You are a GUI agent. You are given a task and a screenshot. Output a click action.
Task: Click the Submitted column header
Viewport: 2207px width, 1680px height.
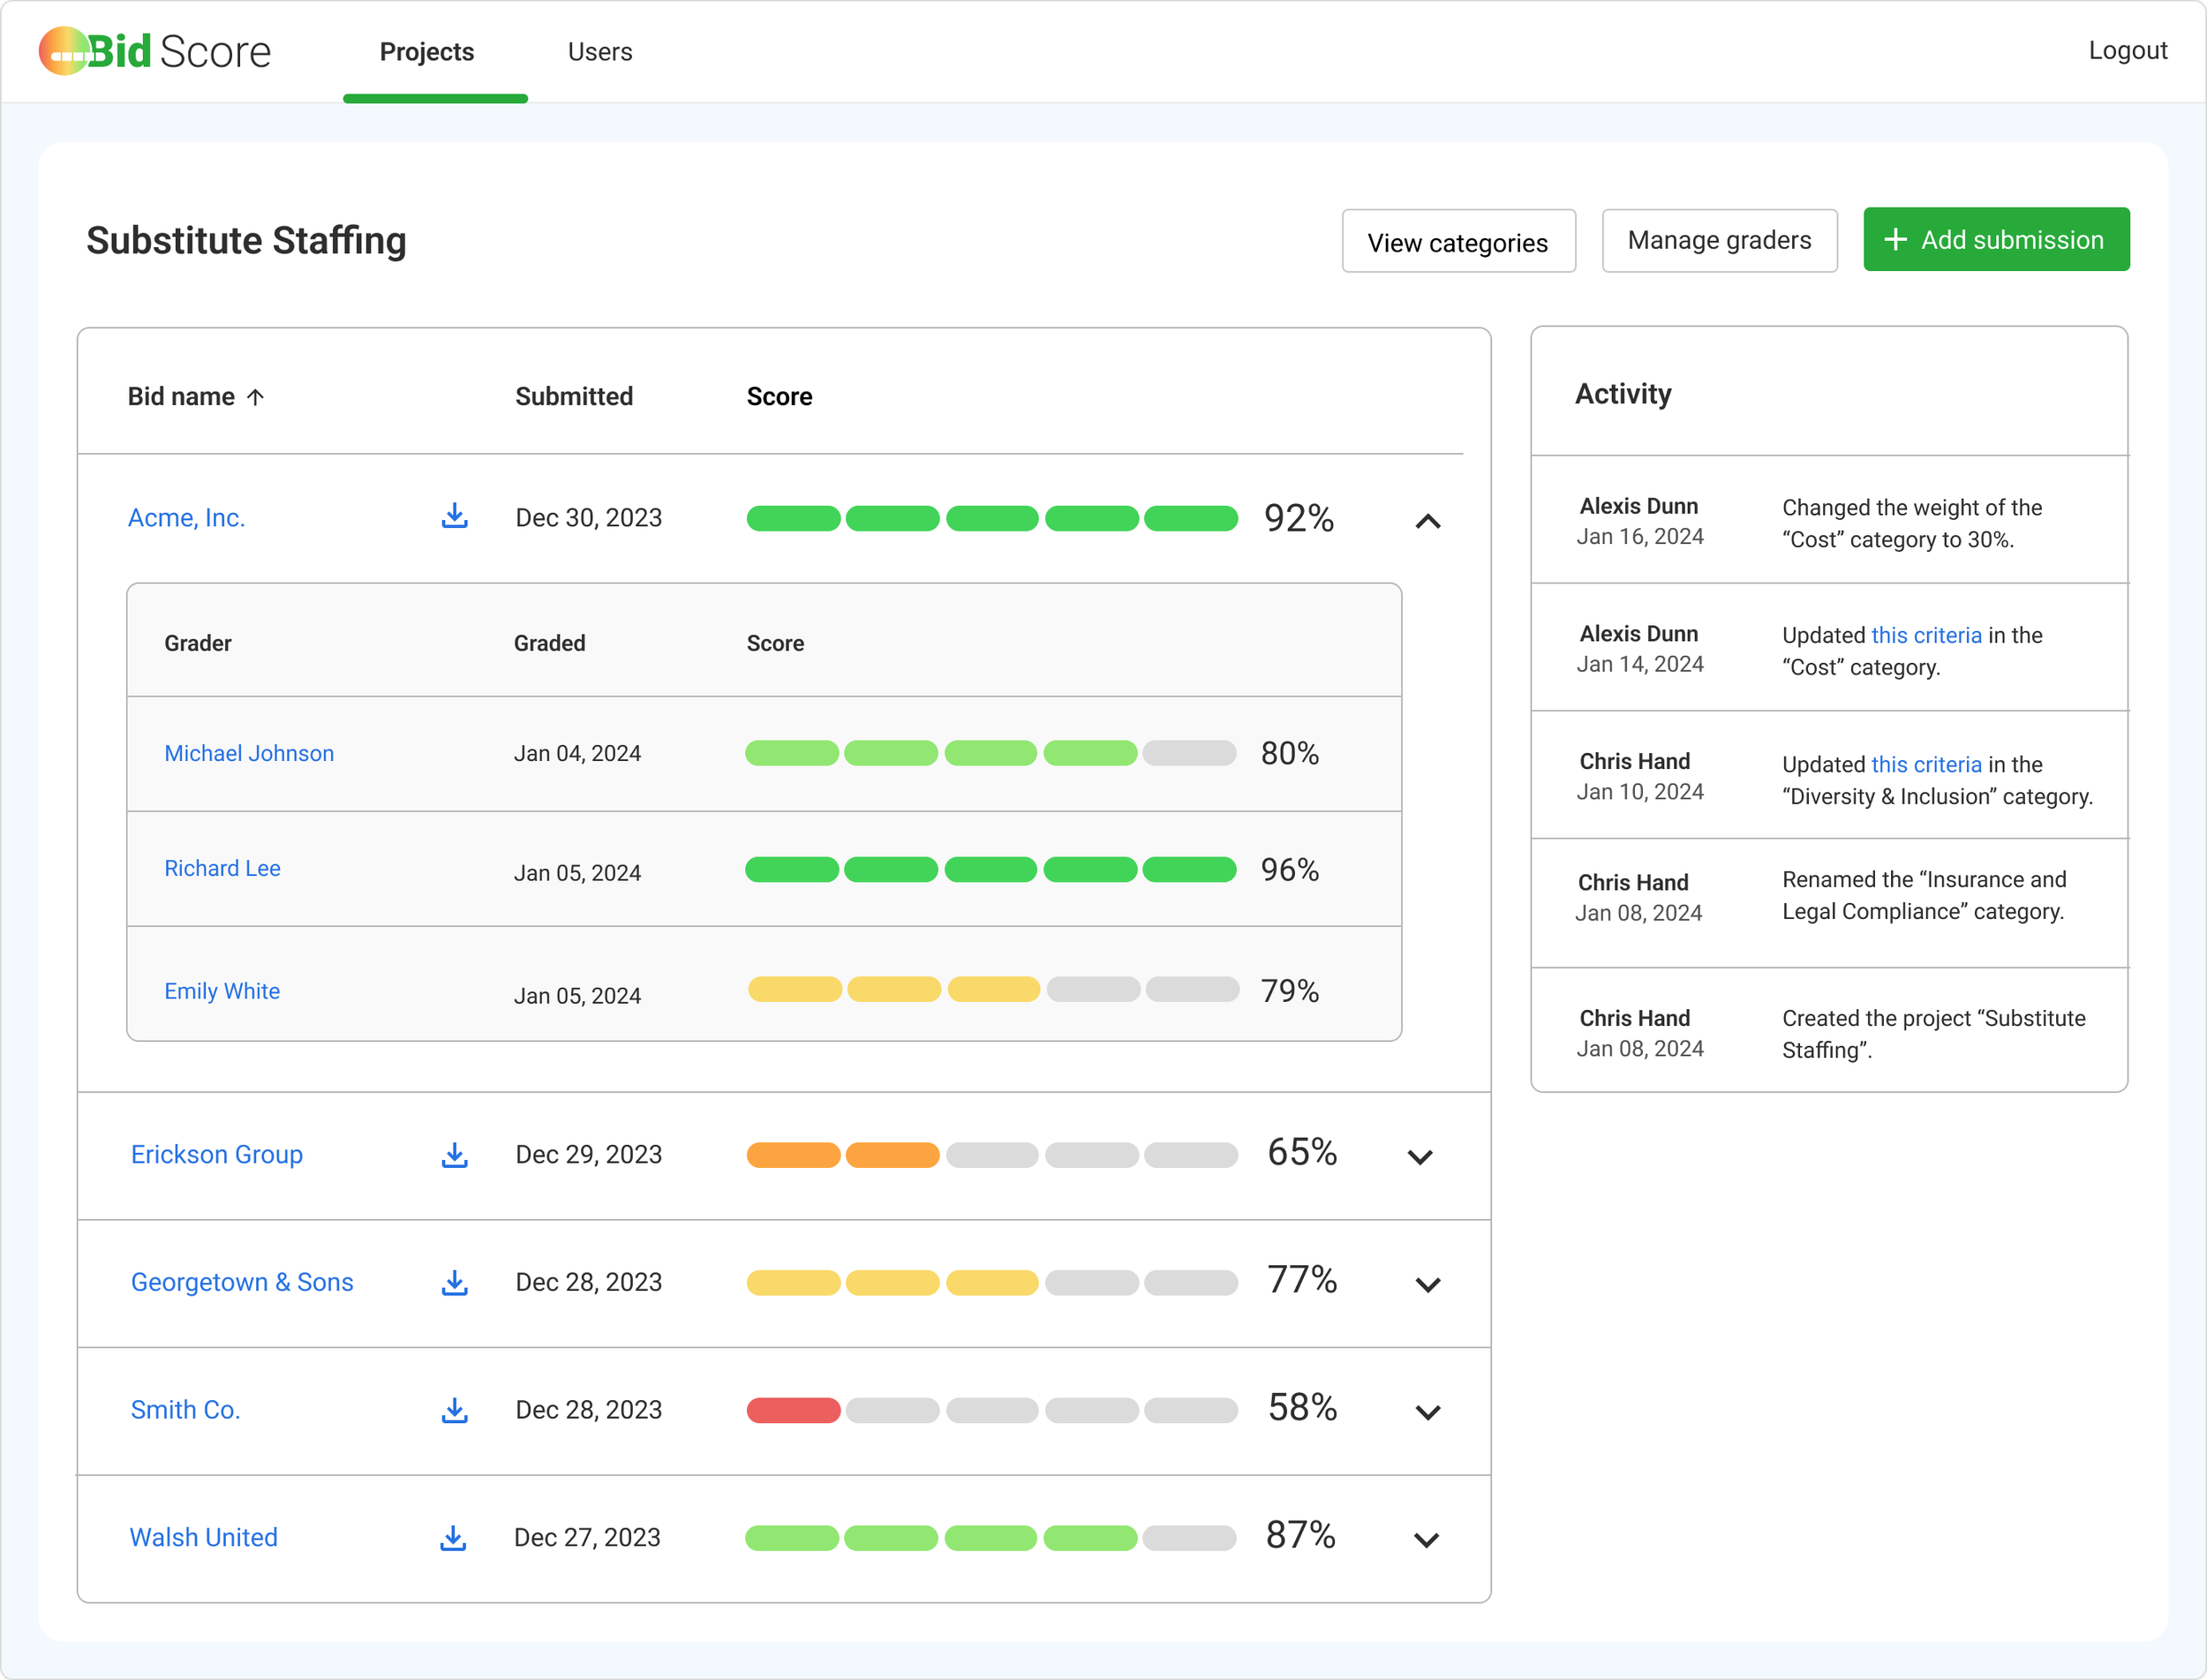pos(574,397)
